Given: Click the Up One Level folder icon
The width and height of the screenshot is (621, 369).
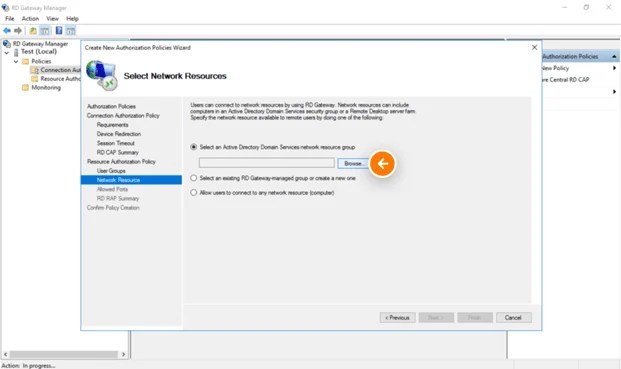Looking at the screenshot, I should coord(33,30).
